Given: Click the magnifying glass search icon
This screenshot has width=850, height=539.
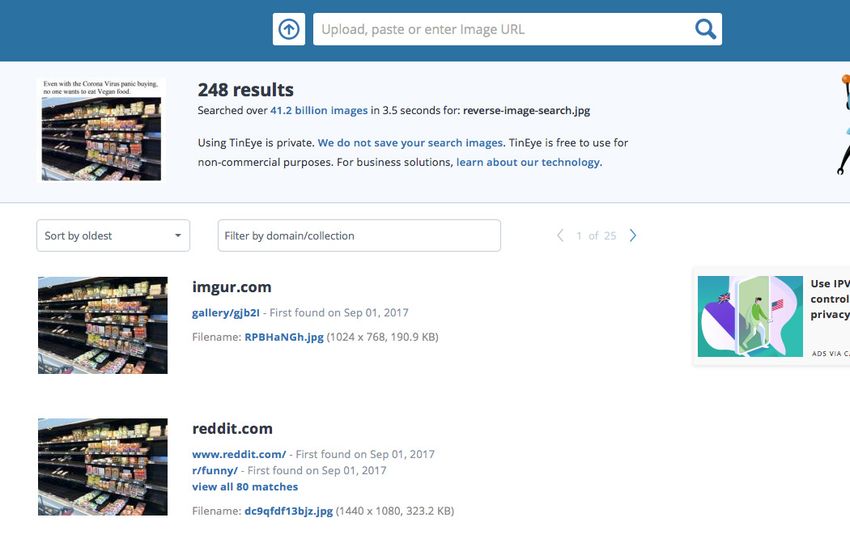Looking at the screenshot, I should [x=705, y=29].
